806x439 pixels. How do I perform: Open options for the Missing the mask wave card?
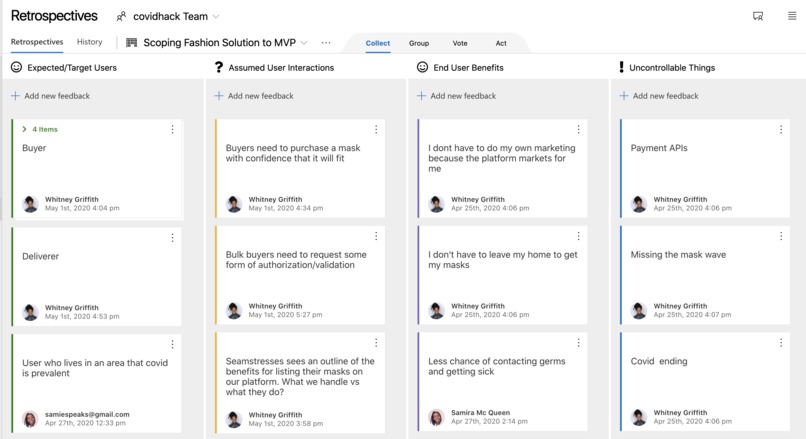click(781, 236)
